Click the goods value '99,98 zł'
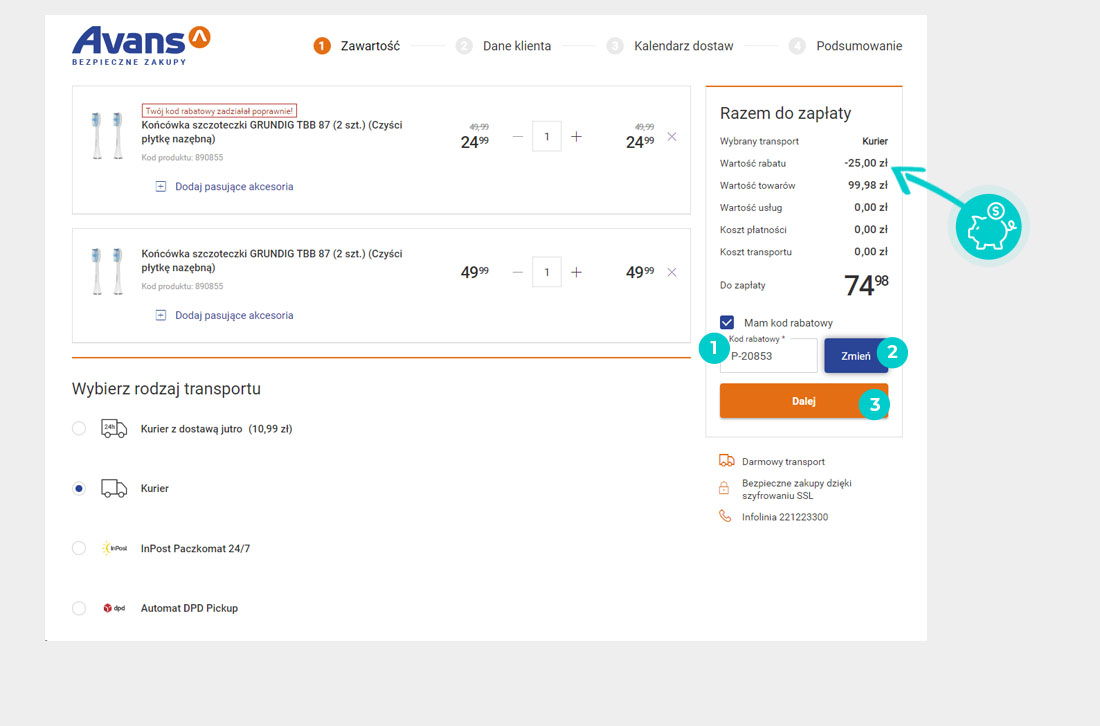Viewport: 1100px width, 726px height. coord(868,185)
